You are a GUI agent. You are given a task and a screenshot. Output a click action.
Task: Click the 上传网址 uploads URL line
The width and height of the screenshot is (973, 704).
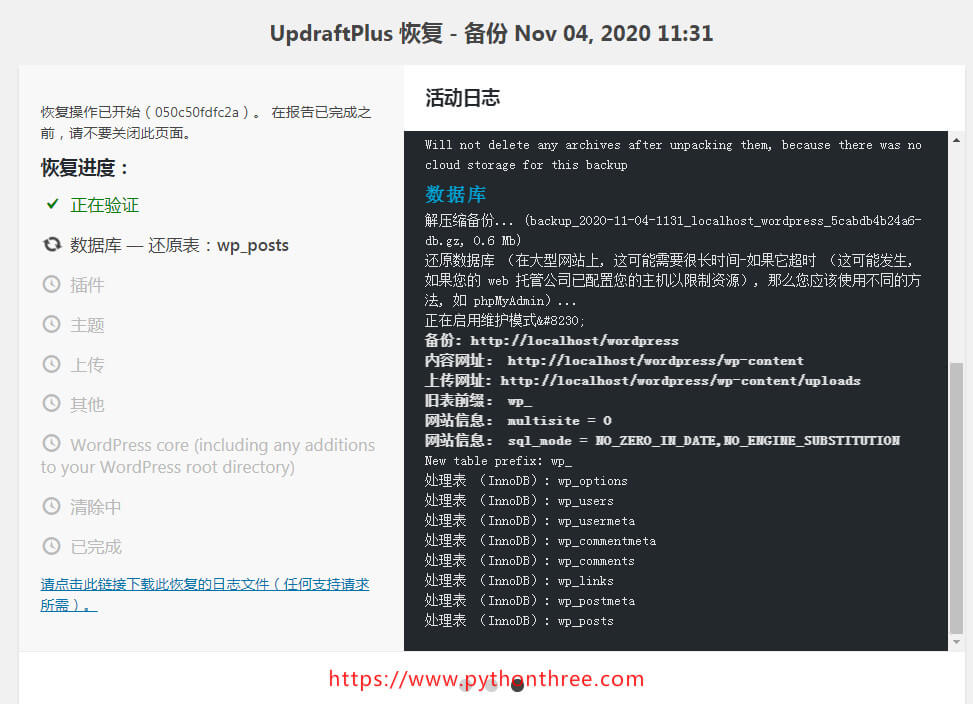[643, 380]
